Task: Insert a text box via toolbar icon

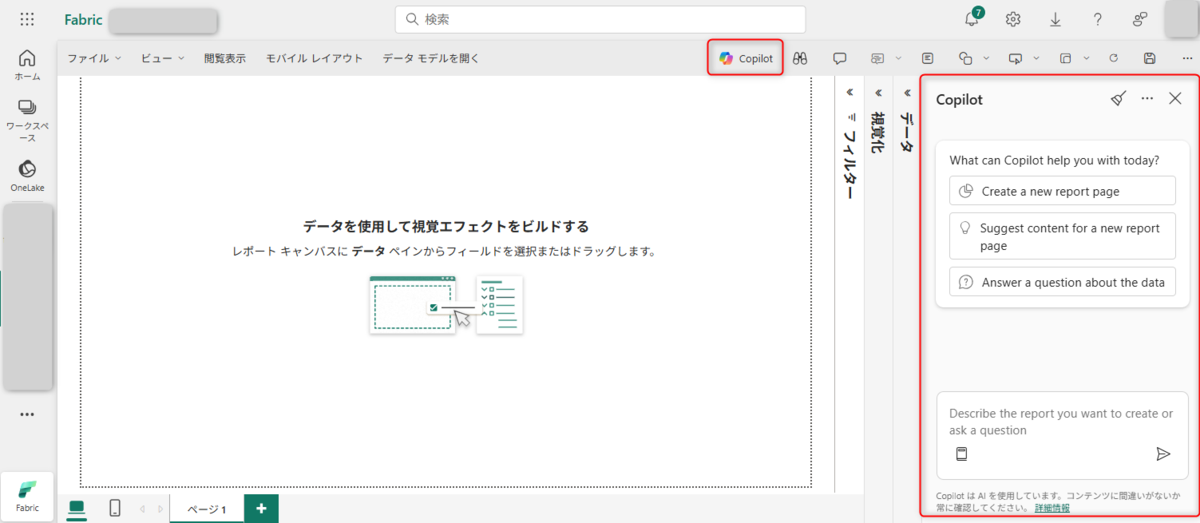Action: pyautogui.click(x=928, y=58)
